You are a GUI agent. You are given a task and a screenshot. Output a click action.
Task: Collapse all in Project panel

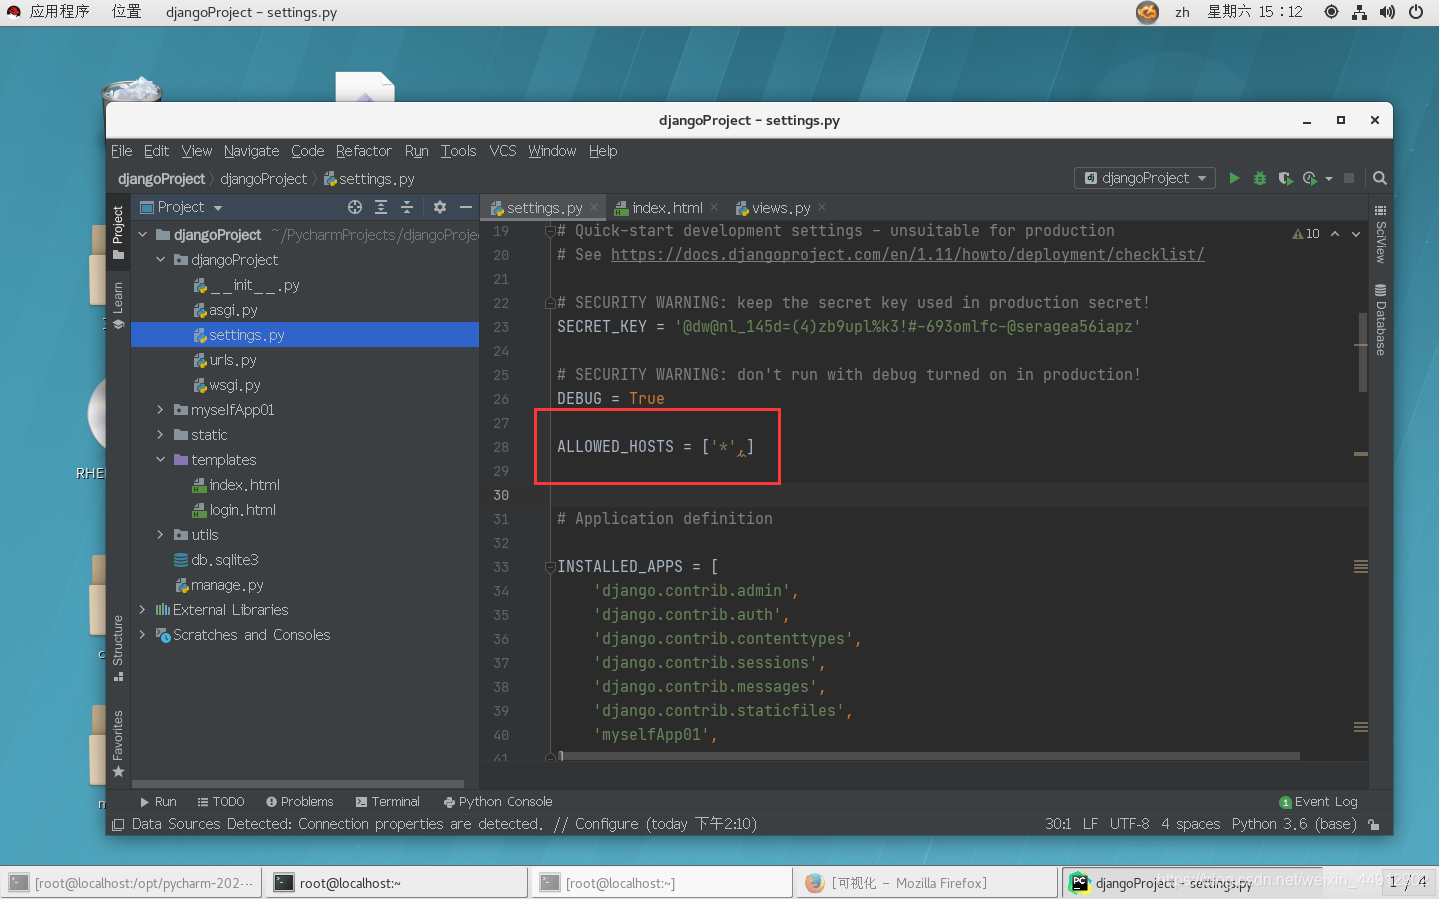click(x=407, y=207)
